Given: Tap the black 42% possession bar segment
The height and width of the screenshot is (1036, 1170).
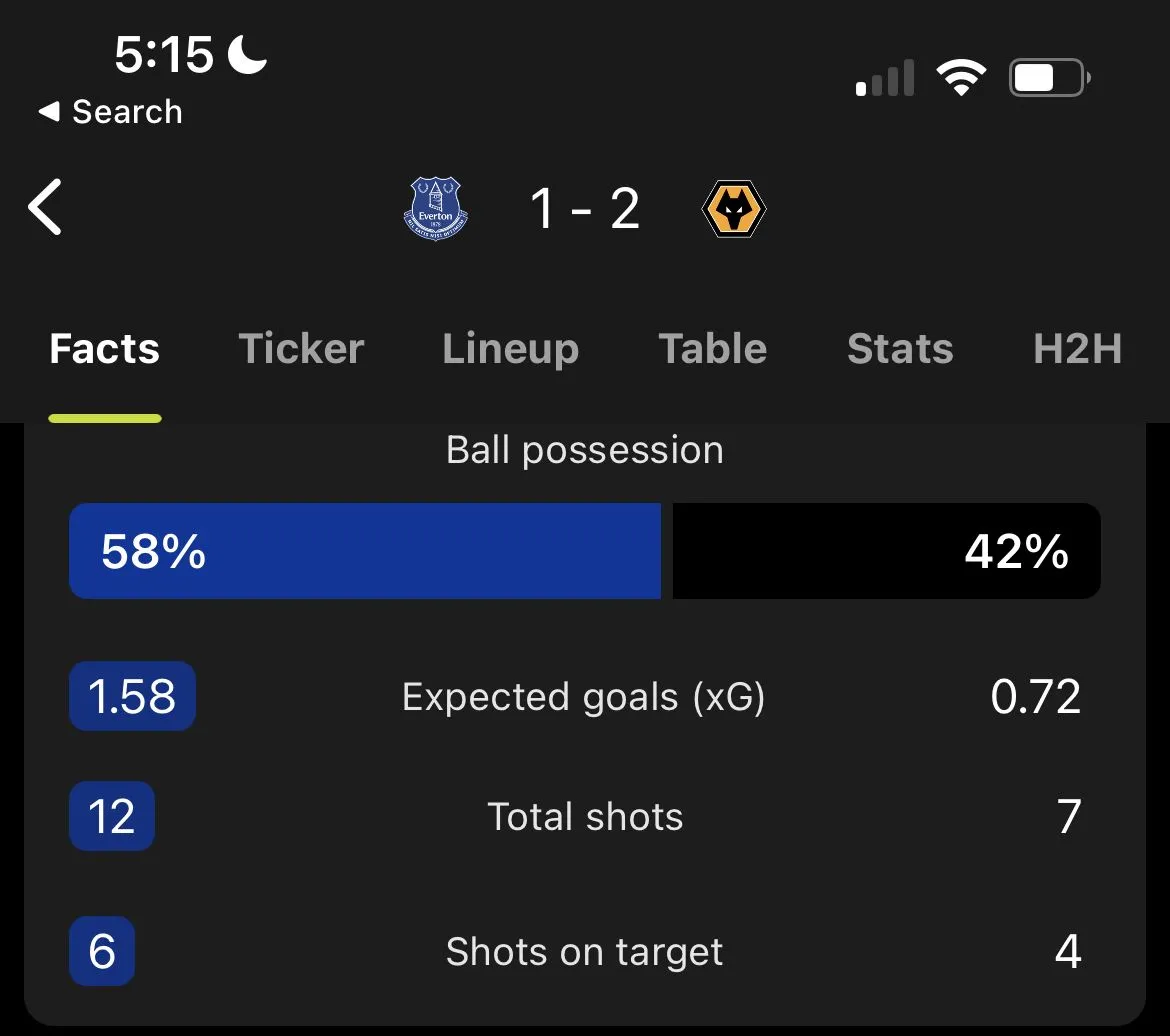Looking at the screenshot, I should coord(886,551).
